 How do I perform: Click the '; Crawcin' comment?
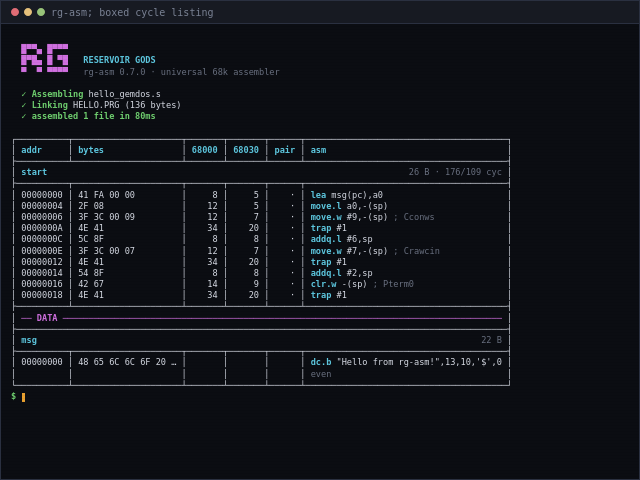[x=416, y=251]
